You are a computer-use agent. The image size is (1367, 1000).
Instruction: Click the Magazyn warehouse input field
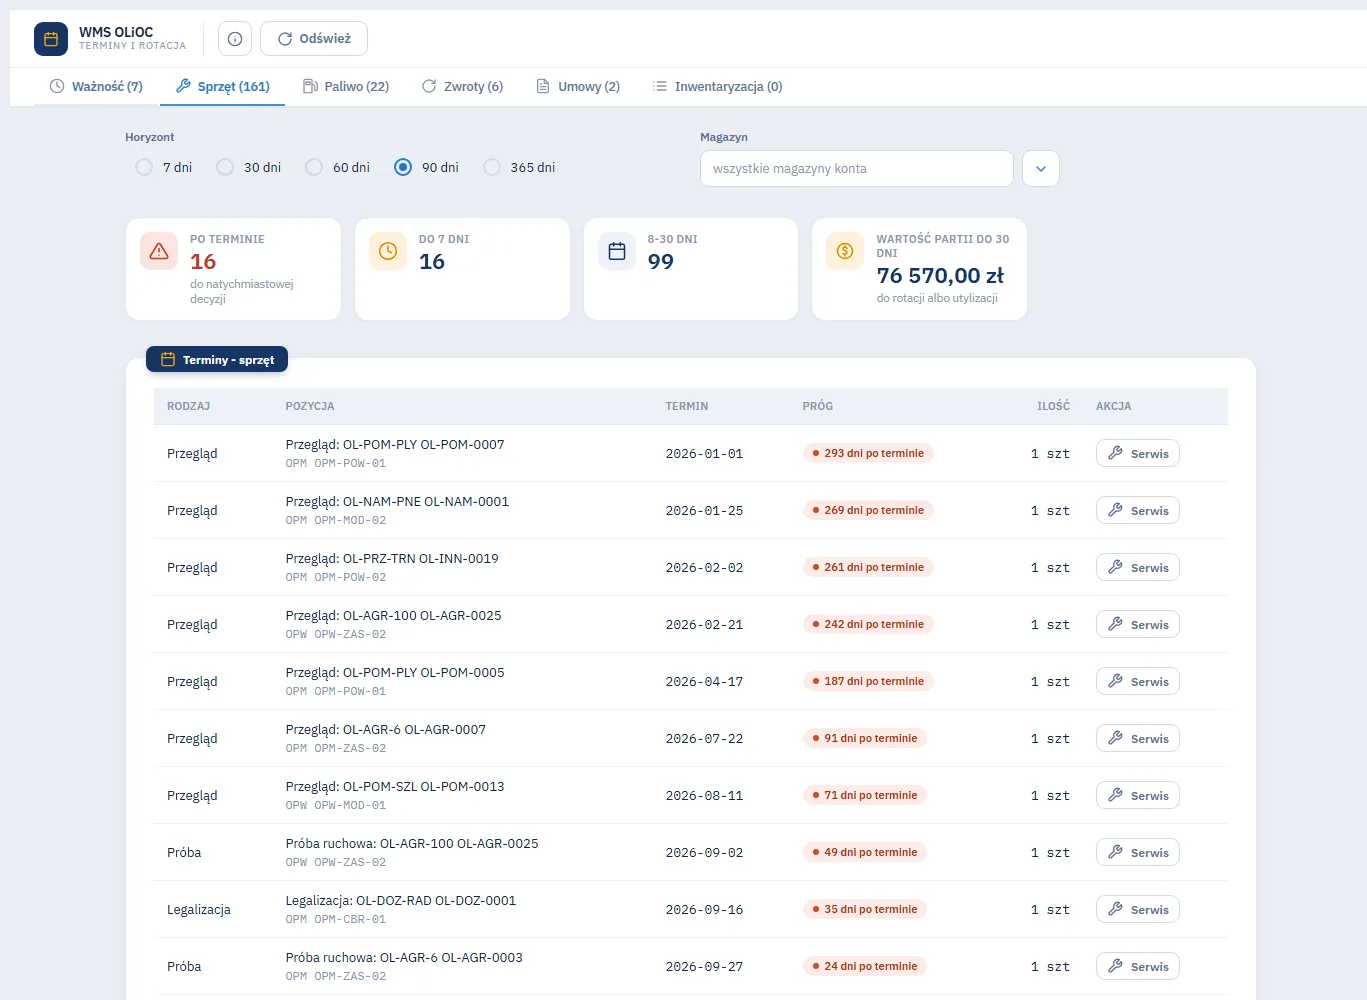857,169
